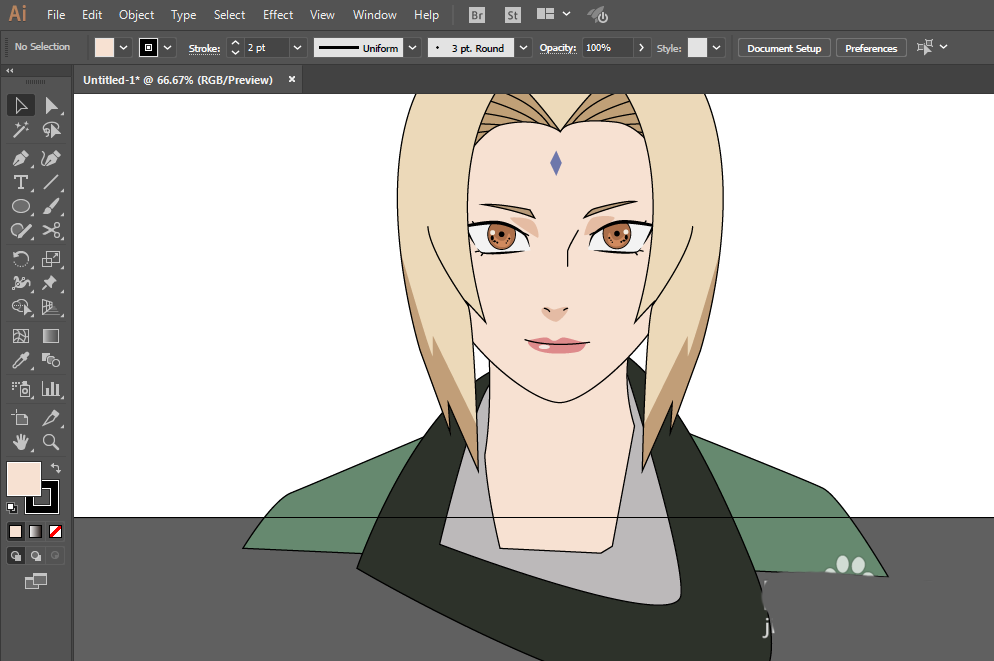This screenshot has height=661, width=994.
Task: Select the Artboard tool
Action: click(20, 418)
